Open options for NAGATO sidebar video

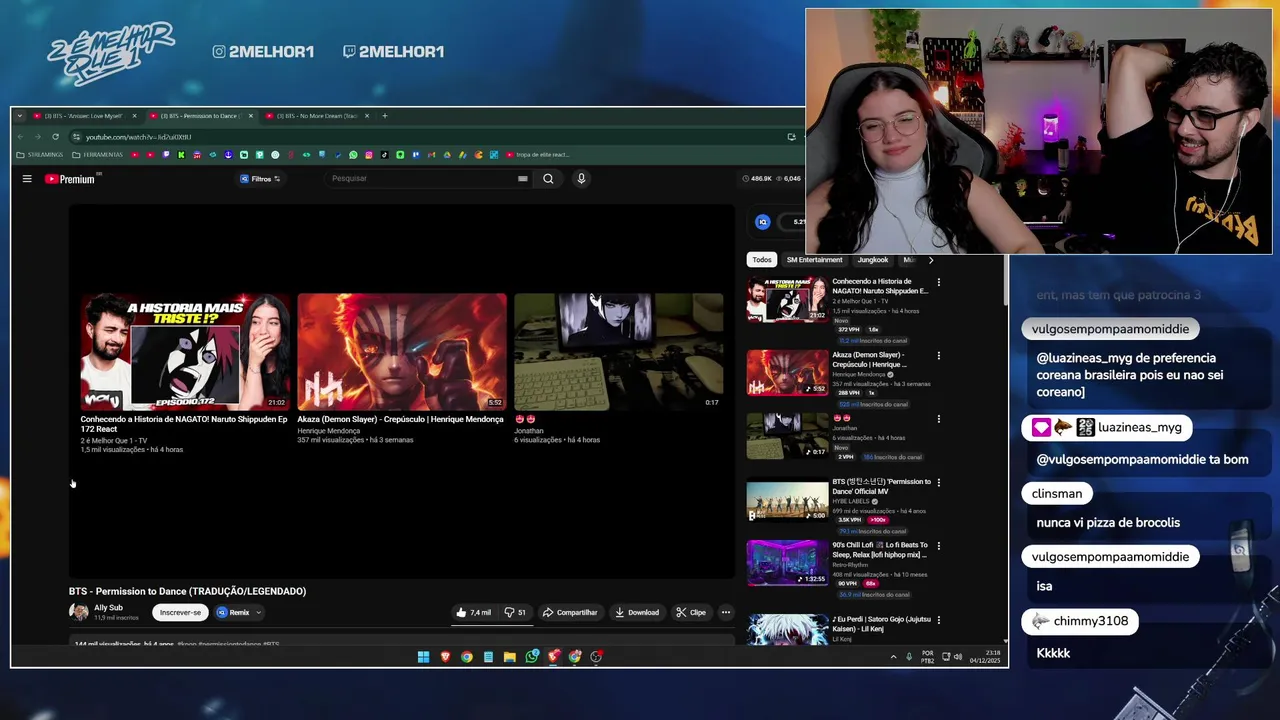point(938,282)
